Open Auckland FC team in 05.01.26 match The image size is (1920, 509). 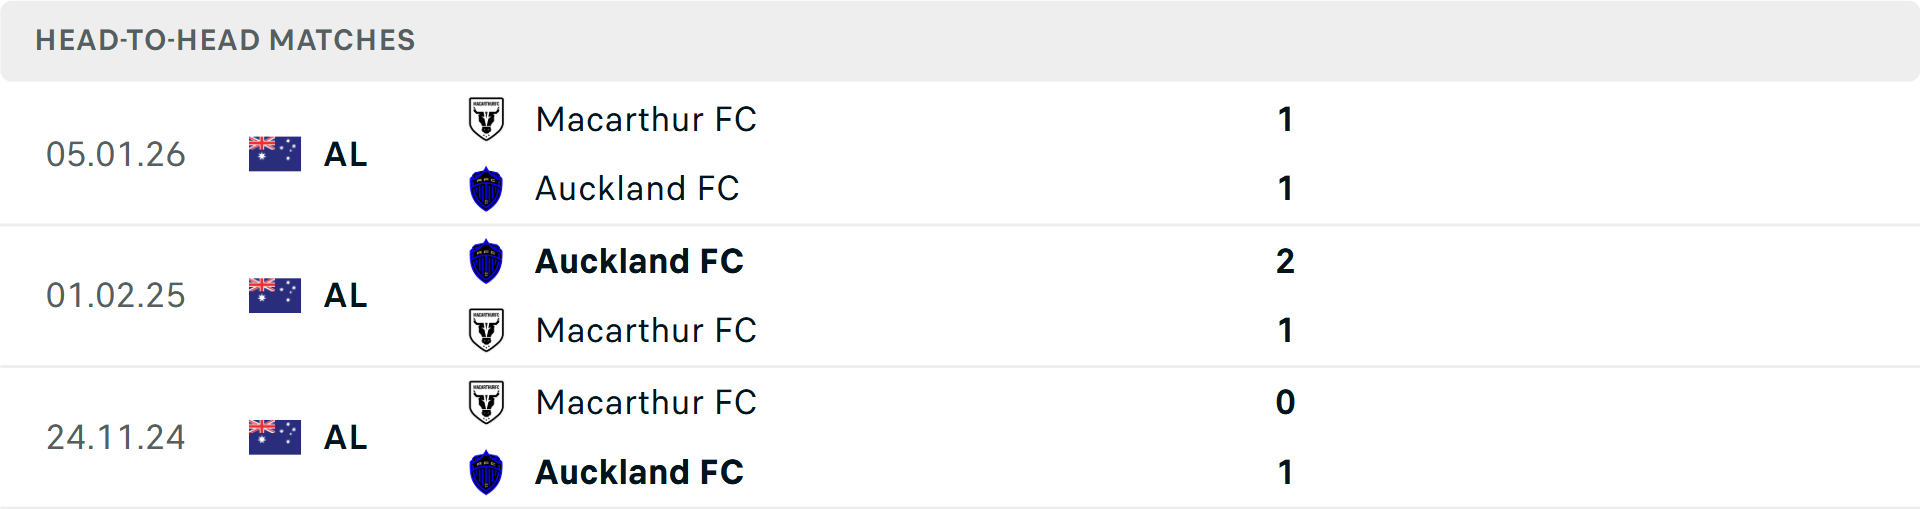click(x=637, y=188)
